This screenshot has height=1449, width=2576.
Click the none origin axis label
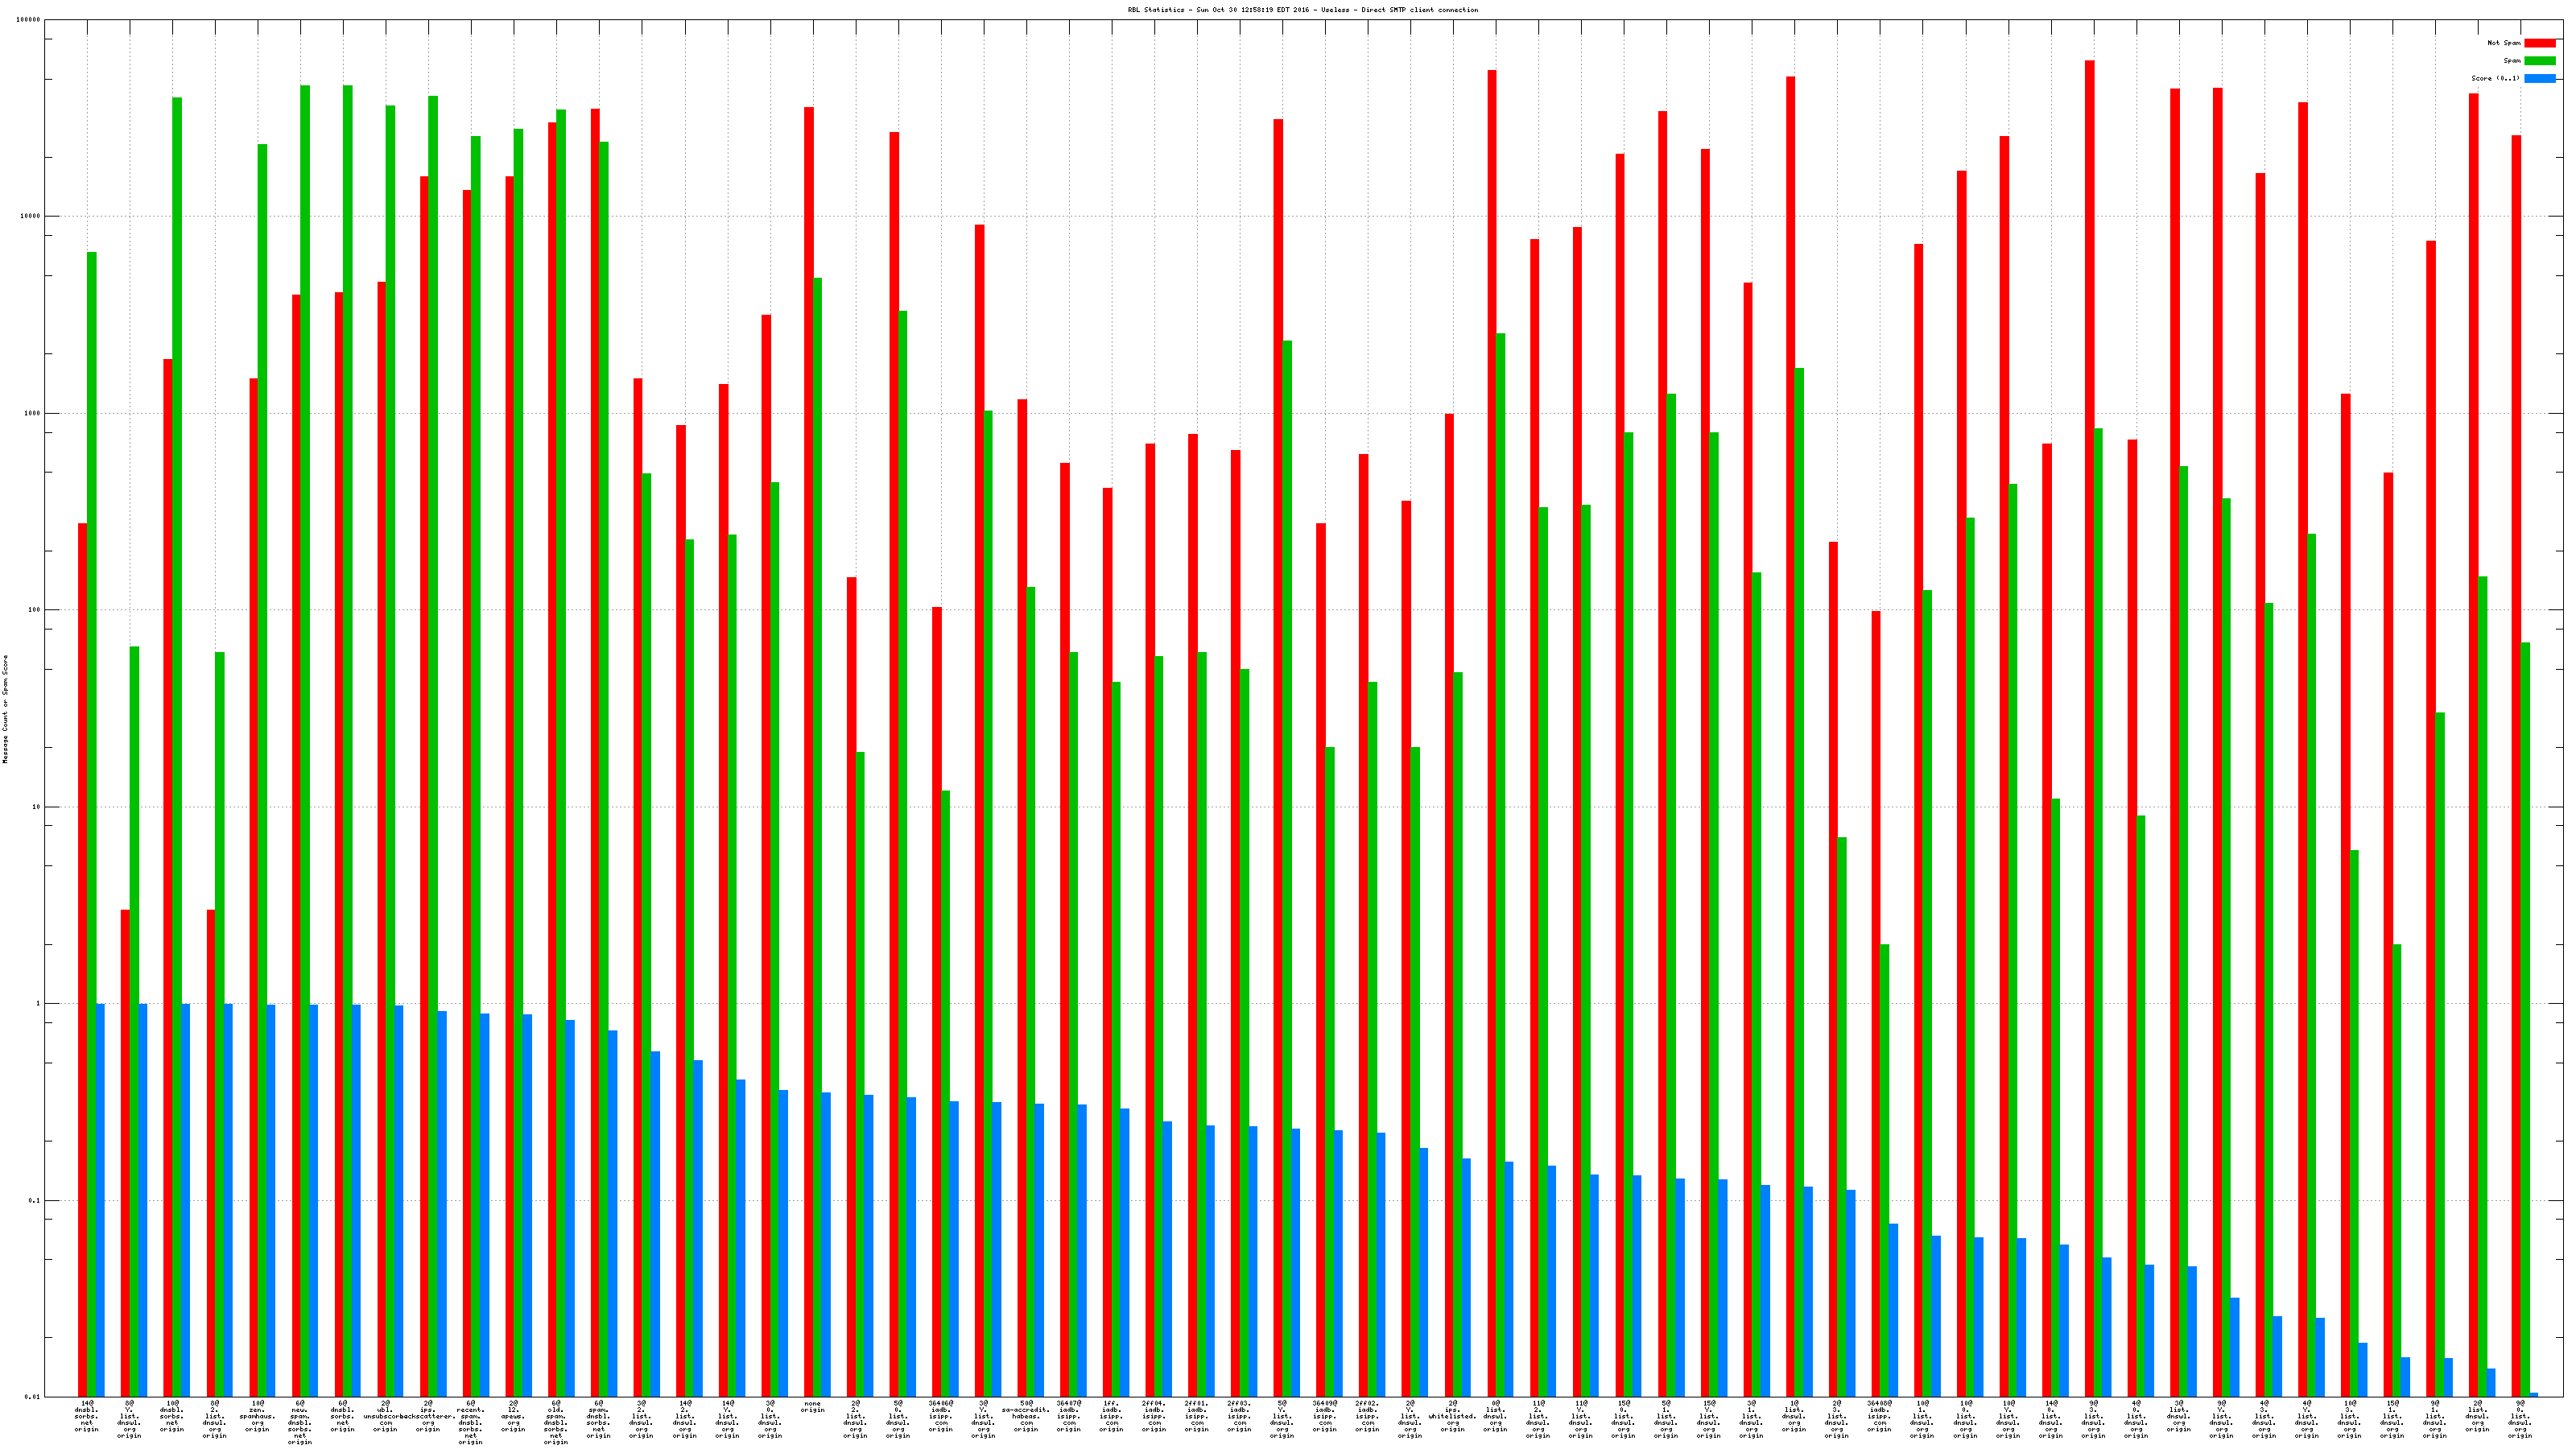812,1407
